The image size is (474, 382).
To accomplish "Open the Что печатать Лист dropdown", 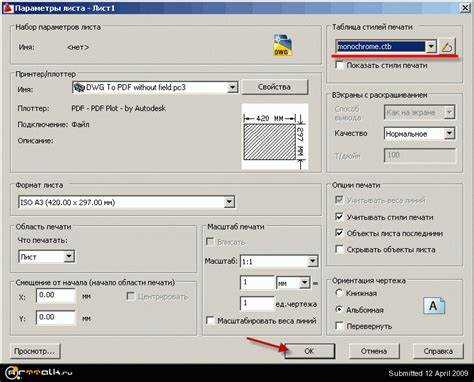I will (x=69, y=256).
